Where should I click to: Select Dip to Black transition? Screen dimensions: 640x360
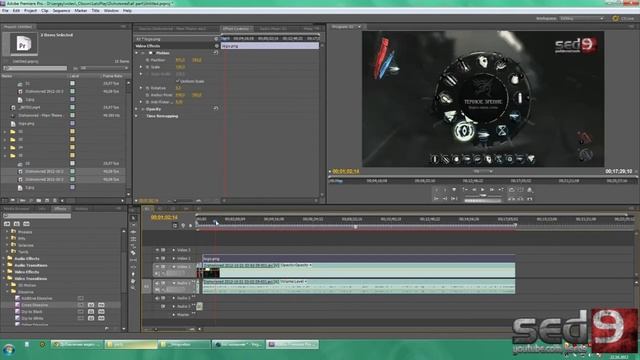click(x=32, y=311)
